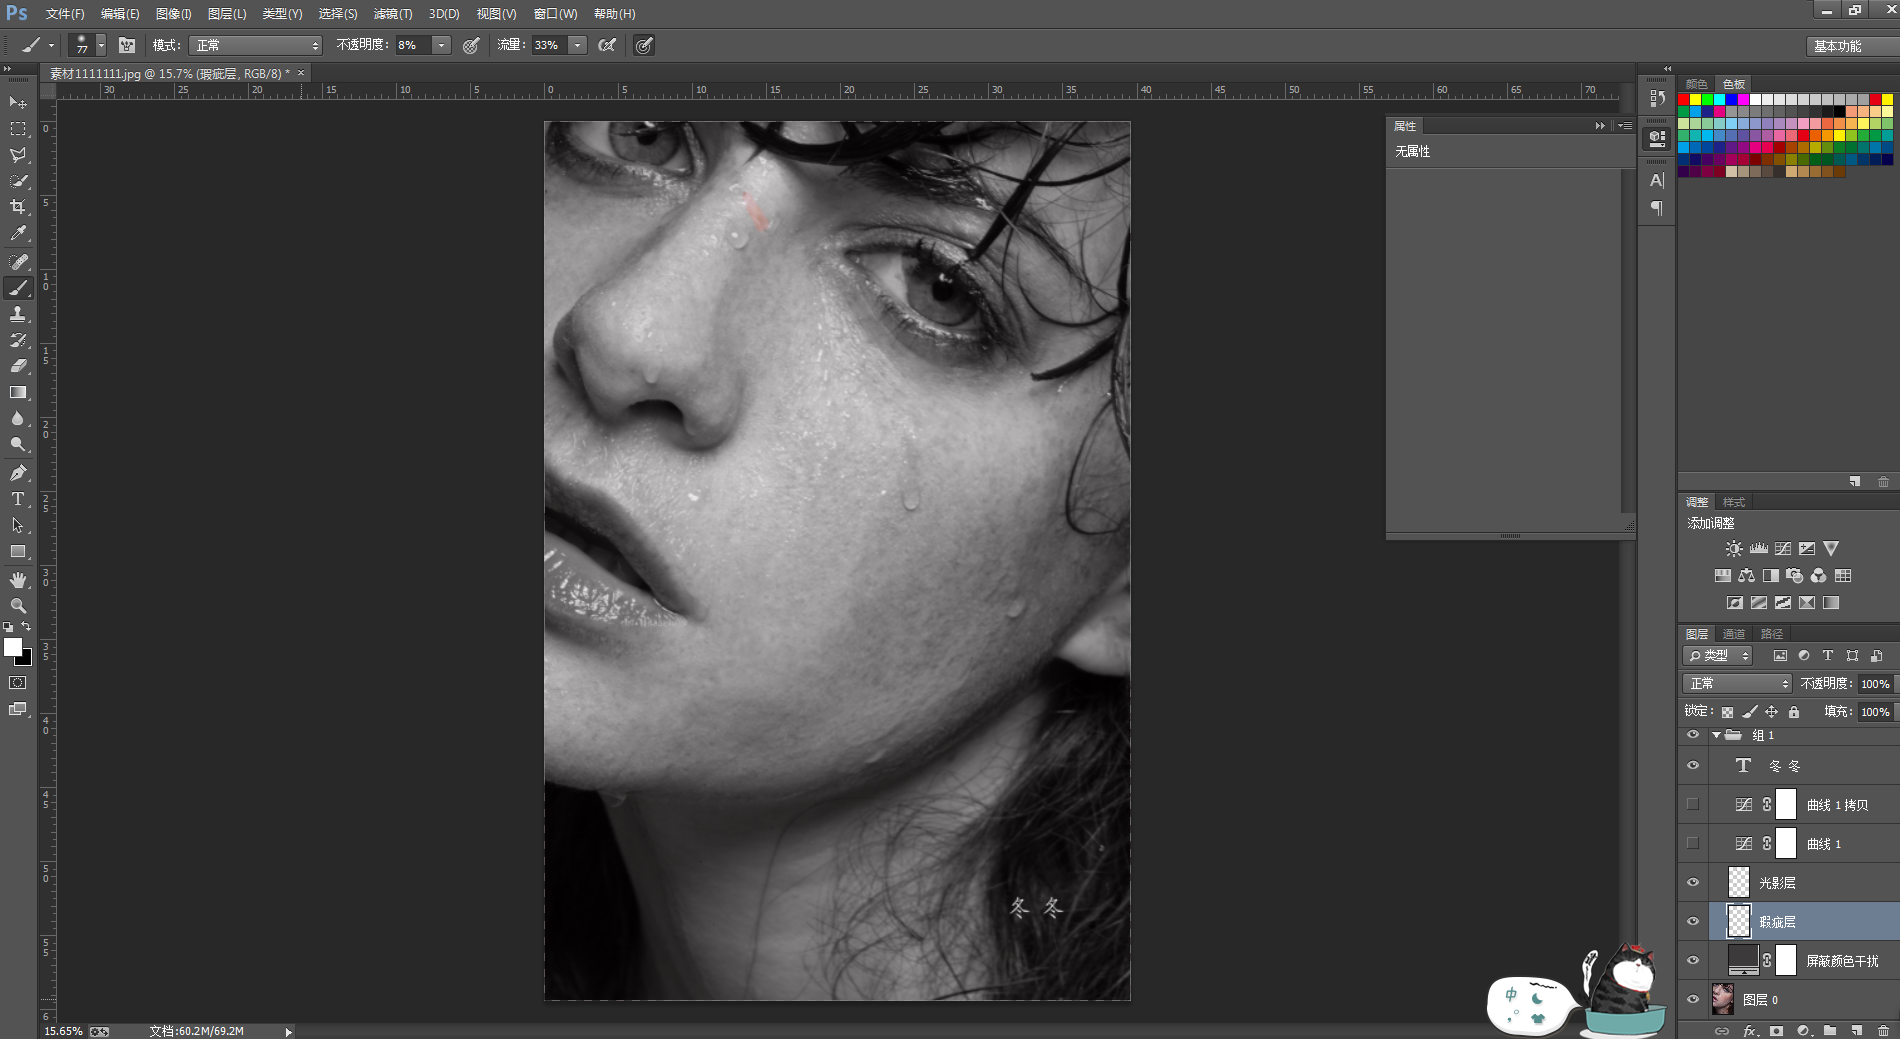Open the brush mode 正常 dropdown
This screenshot has width=1900, height=1039.
point(256,45)
